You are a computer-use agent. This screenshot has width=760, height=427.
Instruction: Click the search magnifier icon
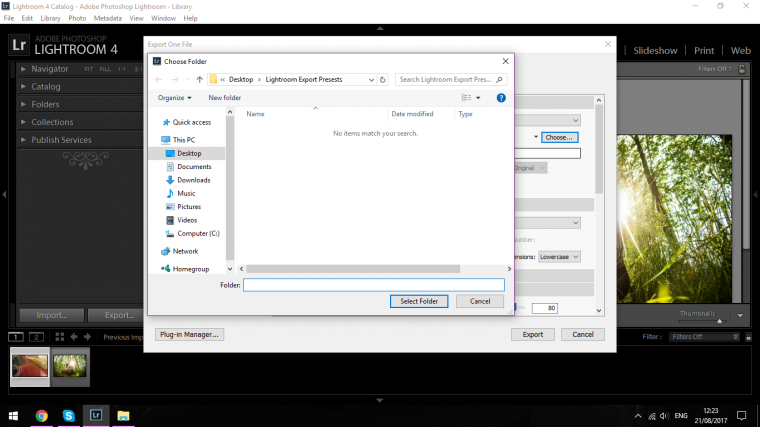(499, 79)
